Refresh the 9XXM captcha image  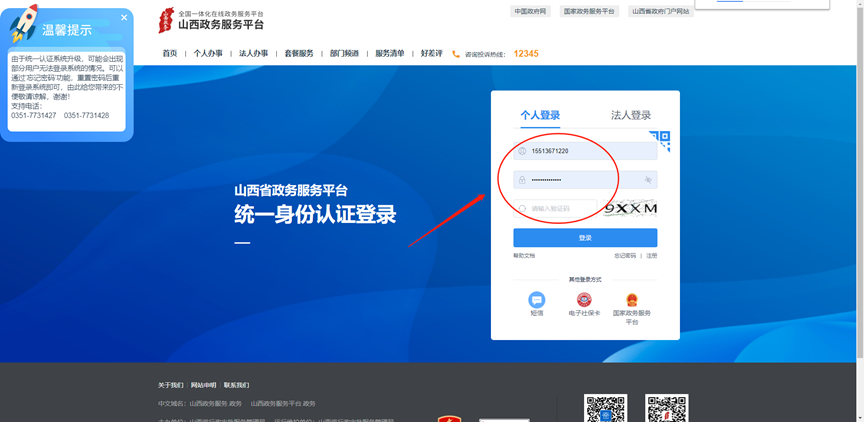tap(630, 208)
